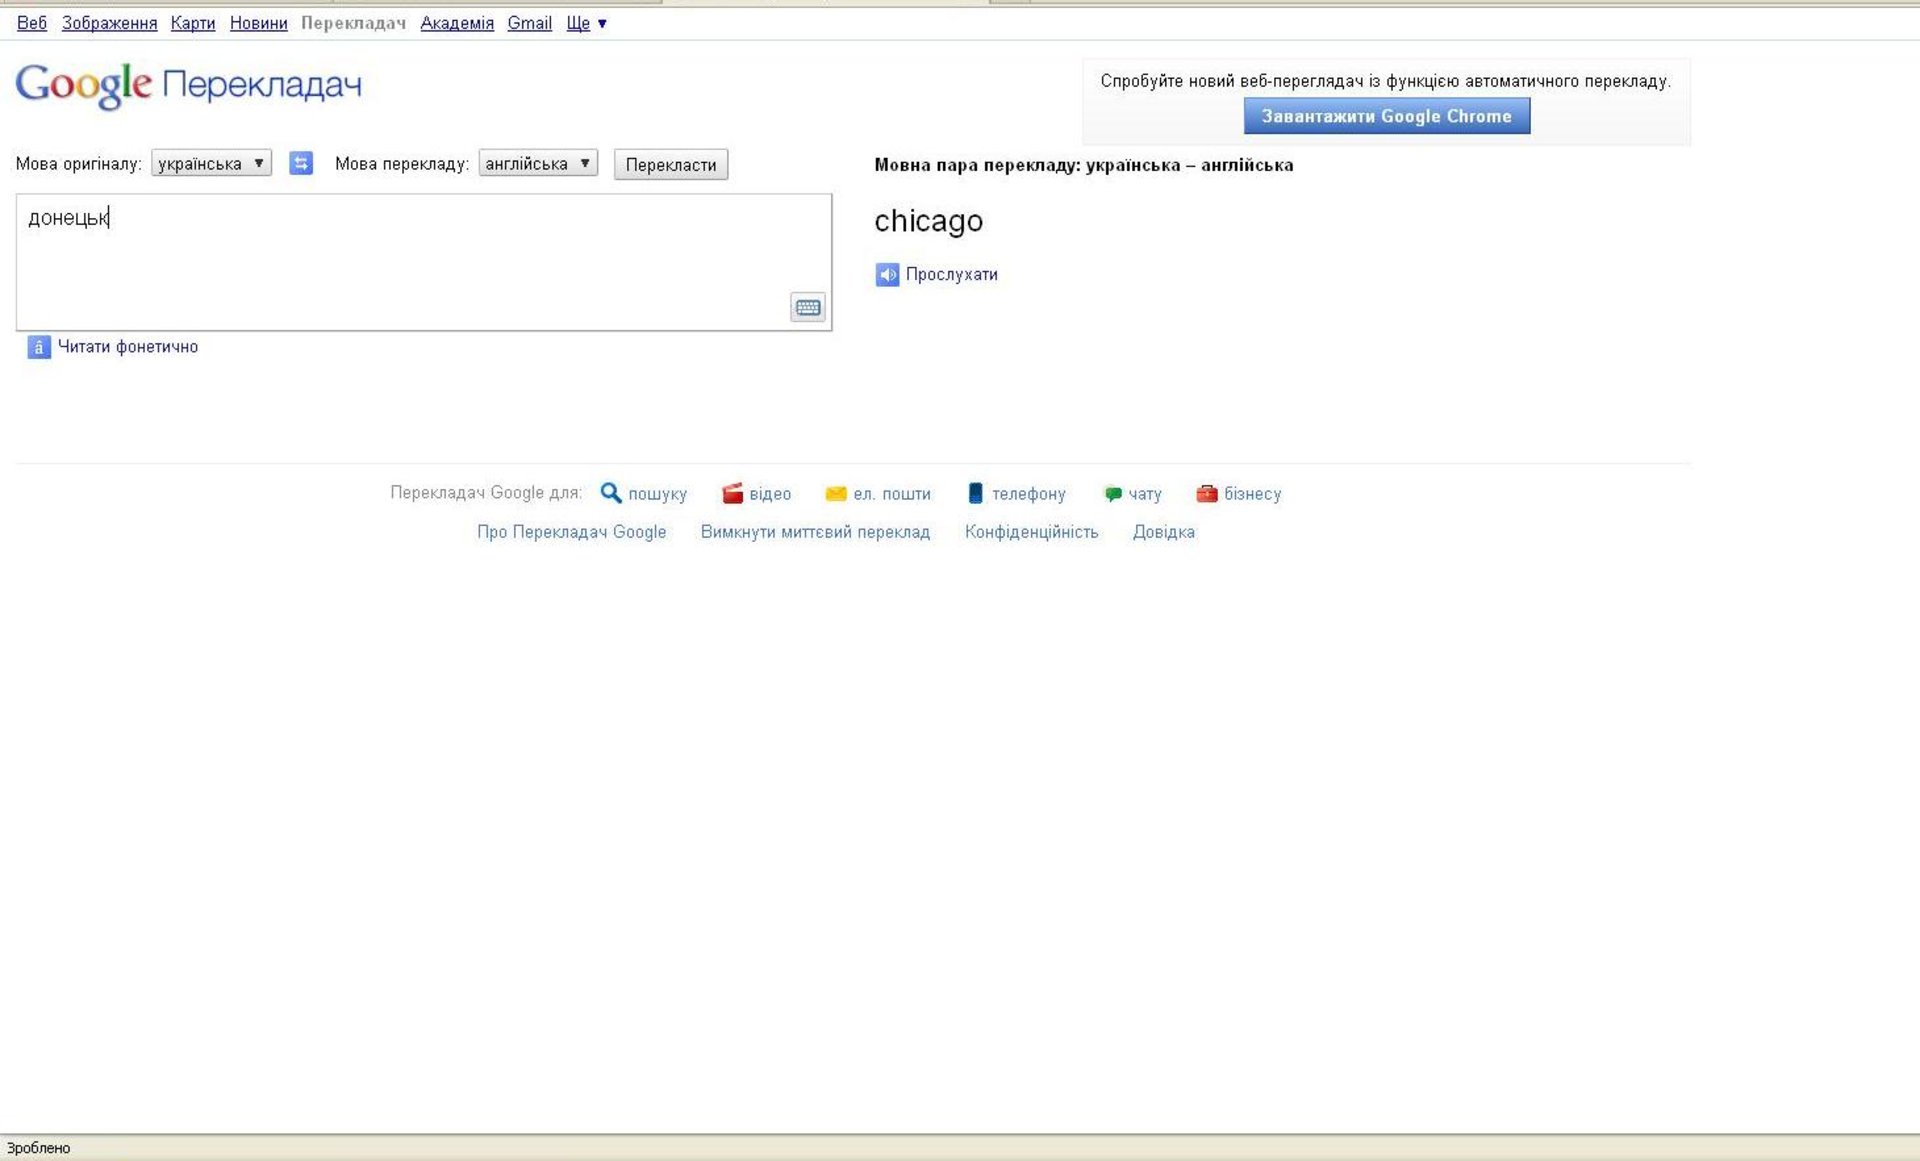Click the 'Мова оригіналу:' label
This screenshot has height=1161, width=1920.
(x=79, y=164)
